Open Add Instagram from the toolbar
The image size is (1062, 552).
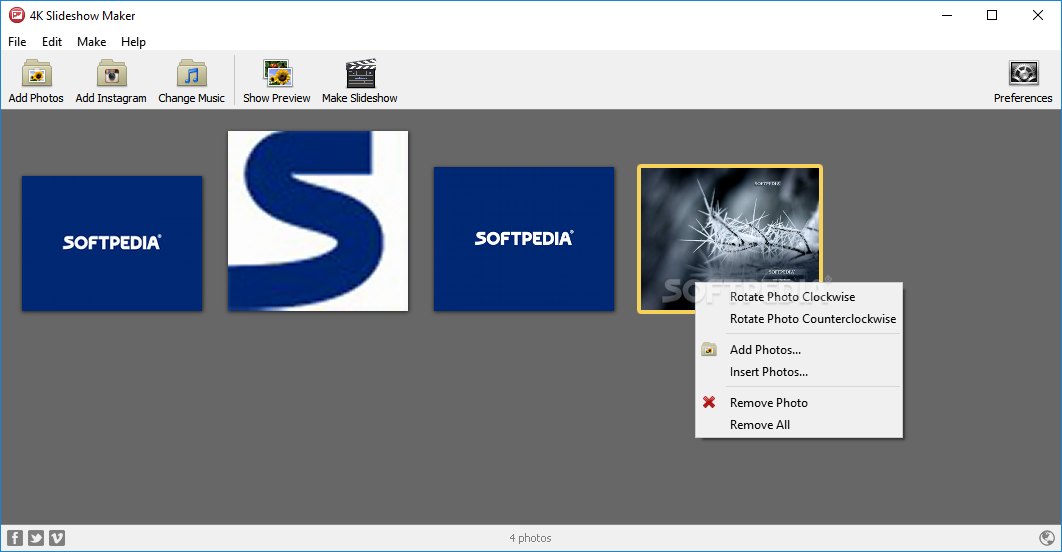[111, 81]
